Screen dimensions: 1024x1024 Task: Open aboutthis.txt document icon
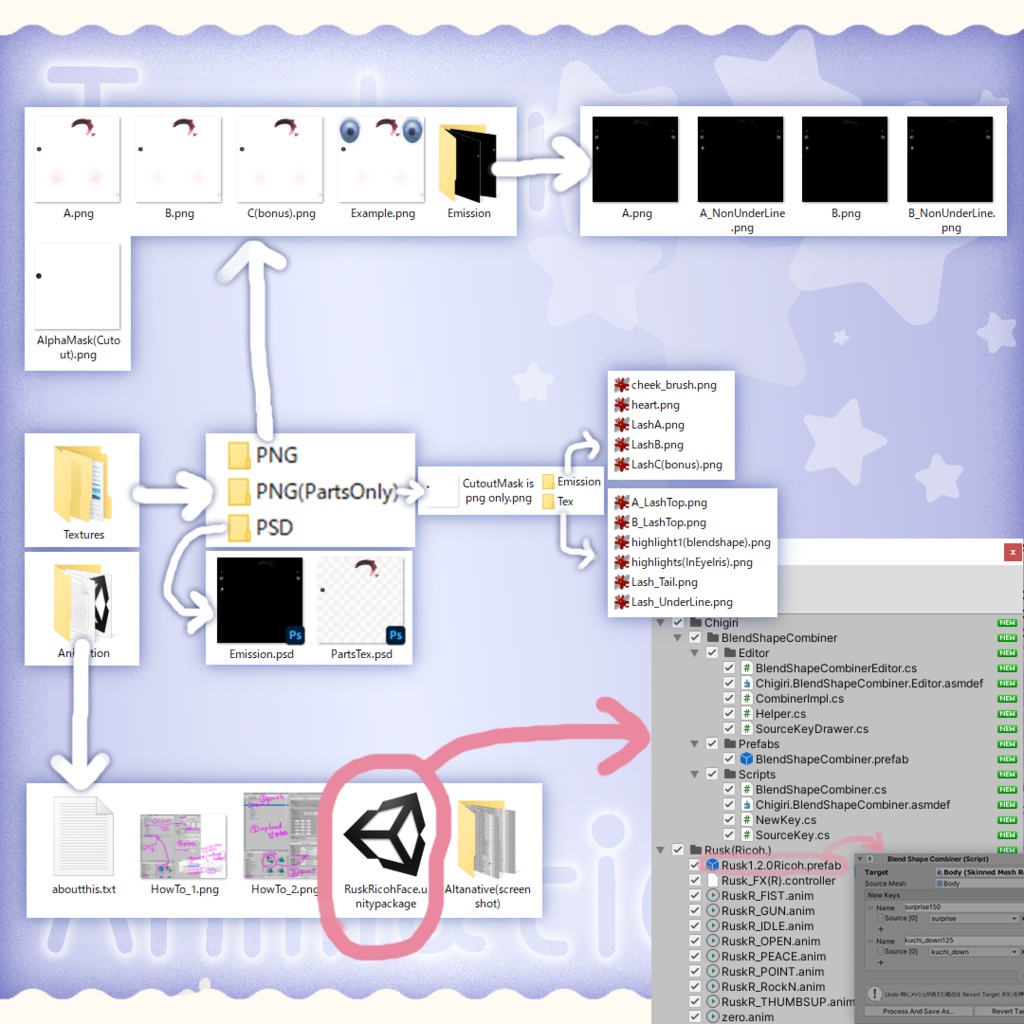pyautogui.click(x=84, y=835)
